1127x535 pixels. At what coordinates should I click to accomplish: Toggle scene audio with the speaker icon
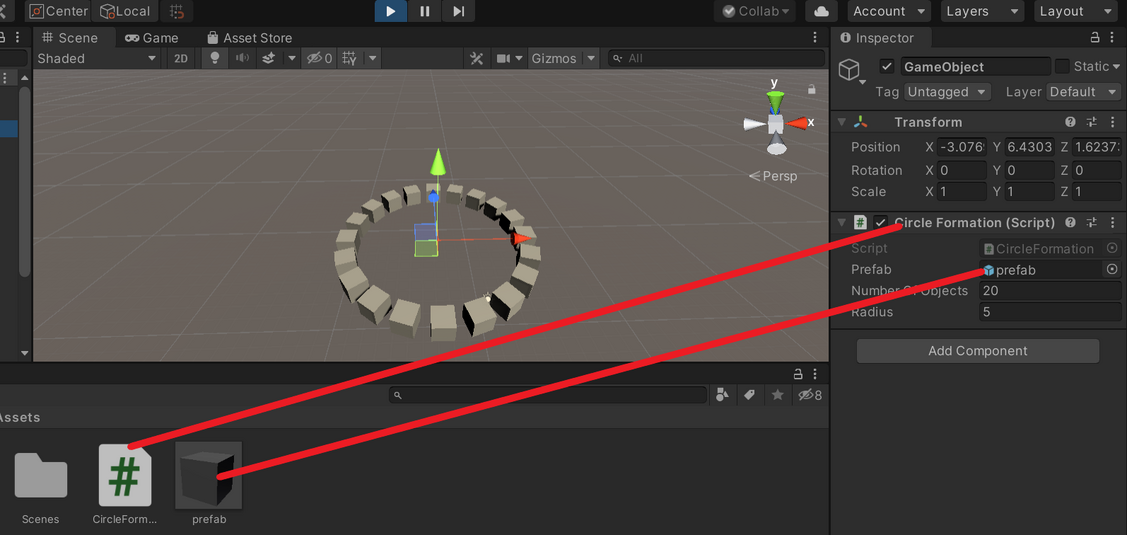click(x=241, y=58)
